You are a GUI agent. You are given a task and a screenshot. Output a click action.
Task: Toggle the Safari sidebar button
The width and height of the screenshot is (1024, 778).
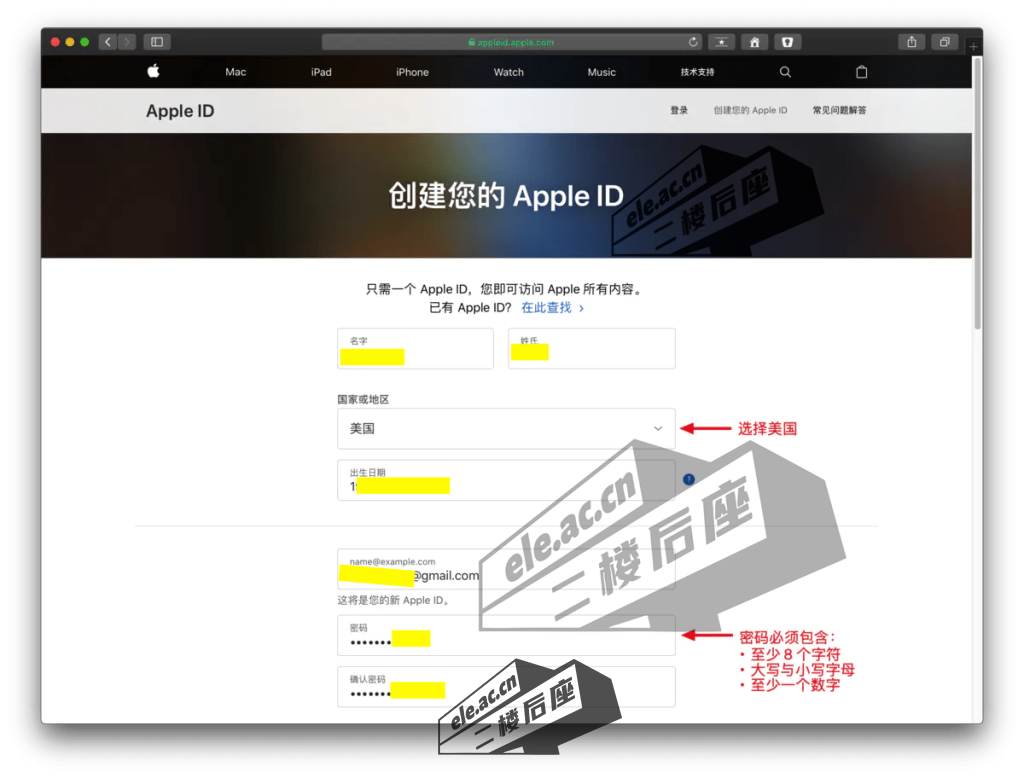pos(157,42)
